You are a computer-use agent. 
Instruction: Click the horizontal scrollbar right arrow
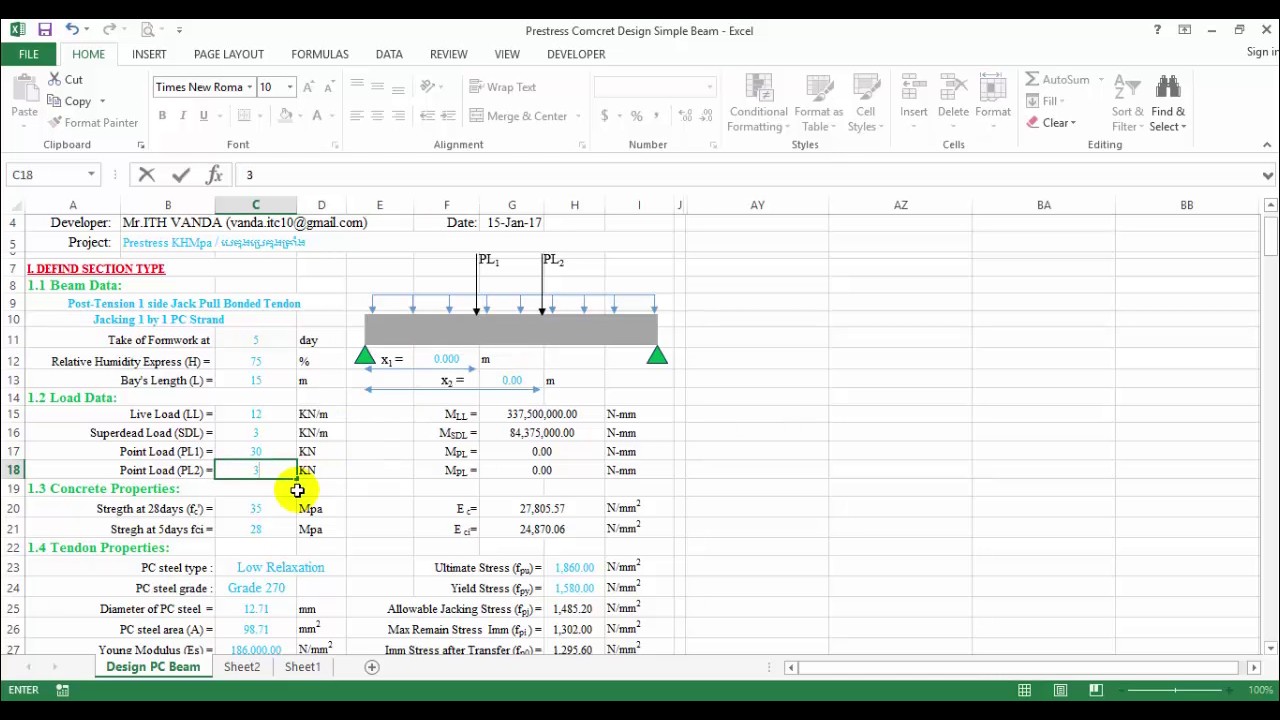point(1253,667)
